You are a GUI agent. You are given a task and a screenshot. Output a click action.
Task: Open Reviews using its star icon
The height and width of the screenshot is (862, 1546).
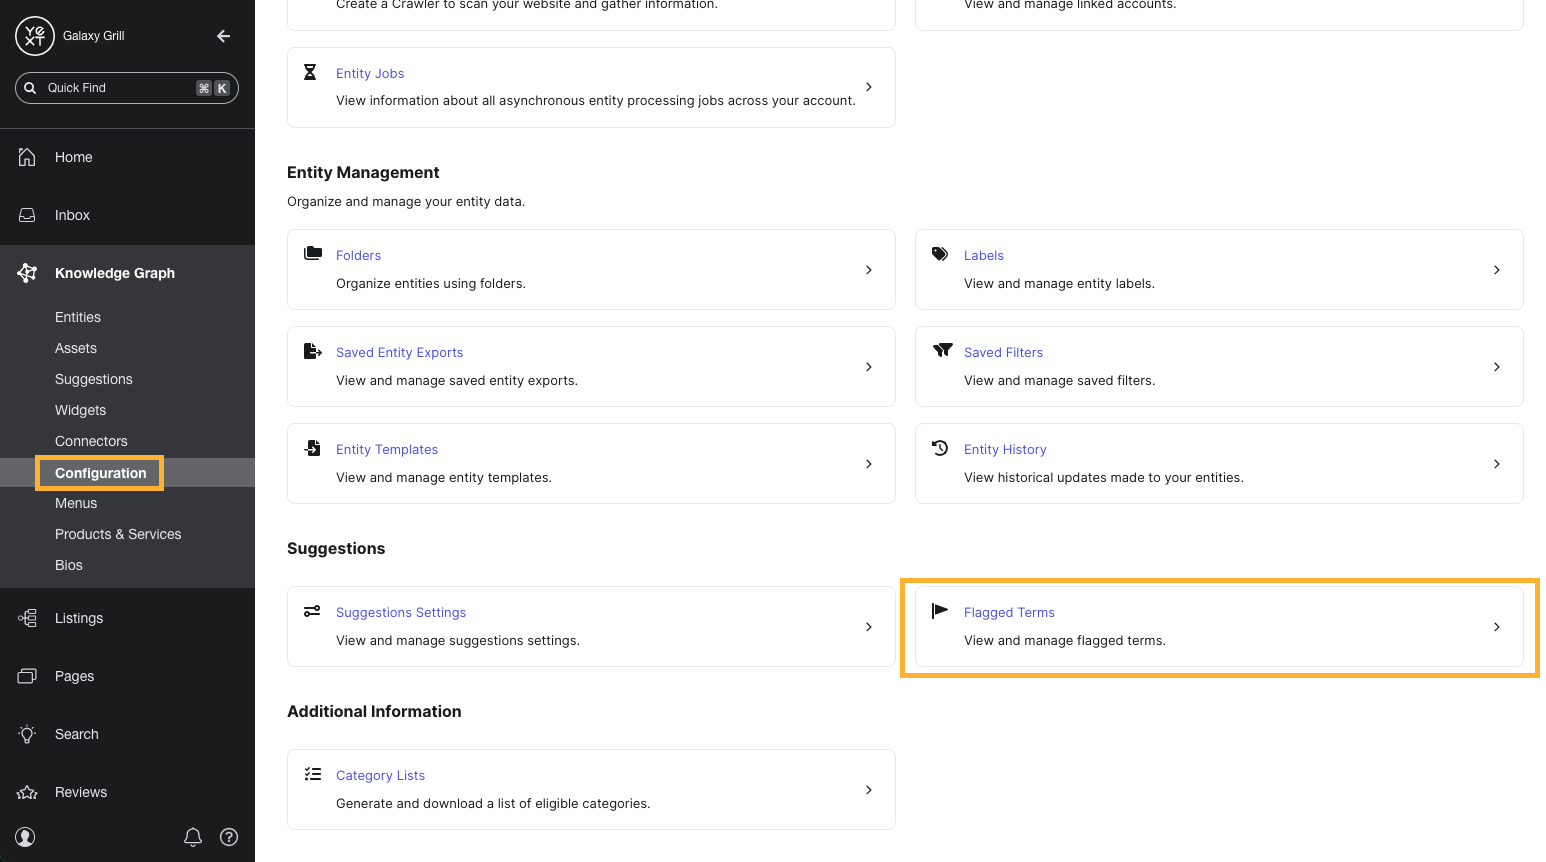point(27,792)
